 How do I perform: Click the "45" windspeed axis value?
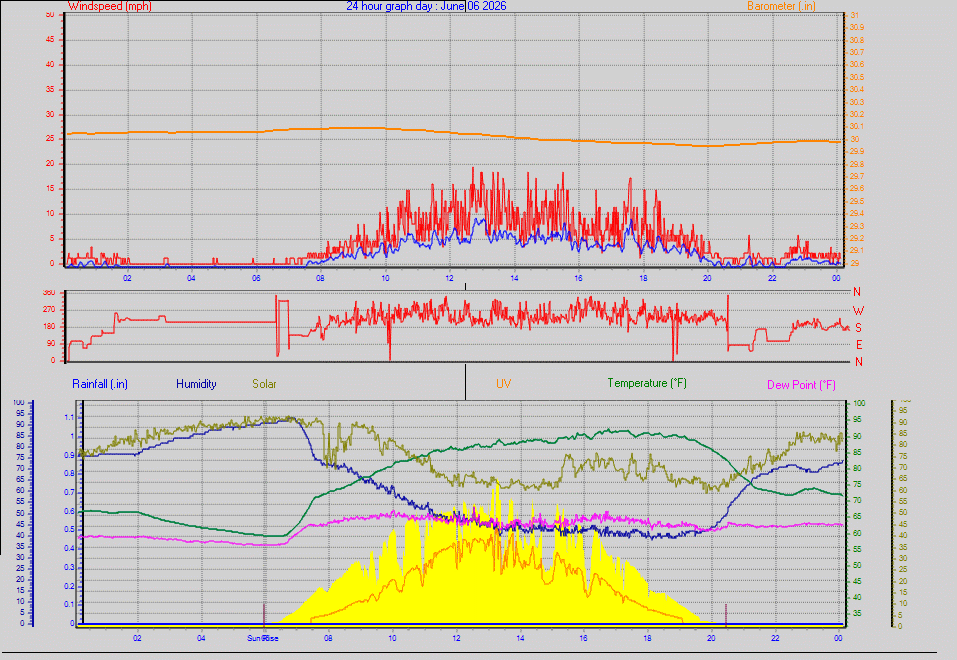50,39
